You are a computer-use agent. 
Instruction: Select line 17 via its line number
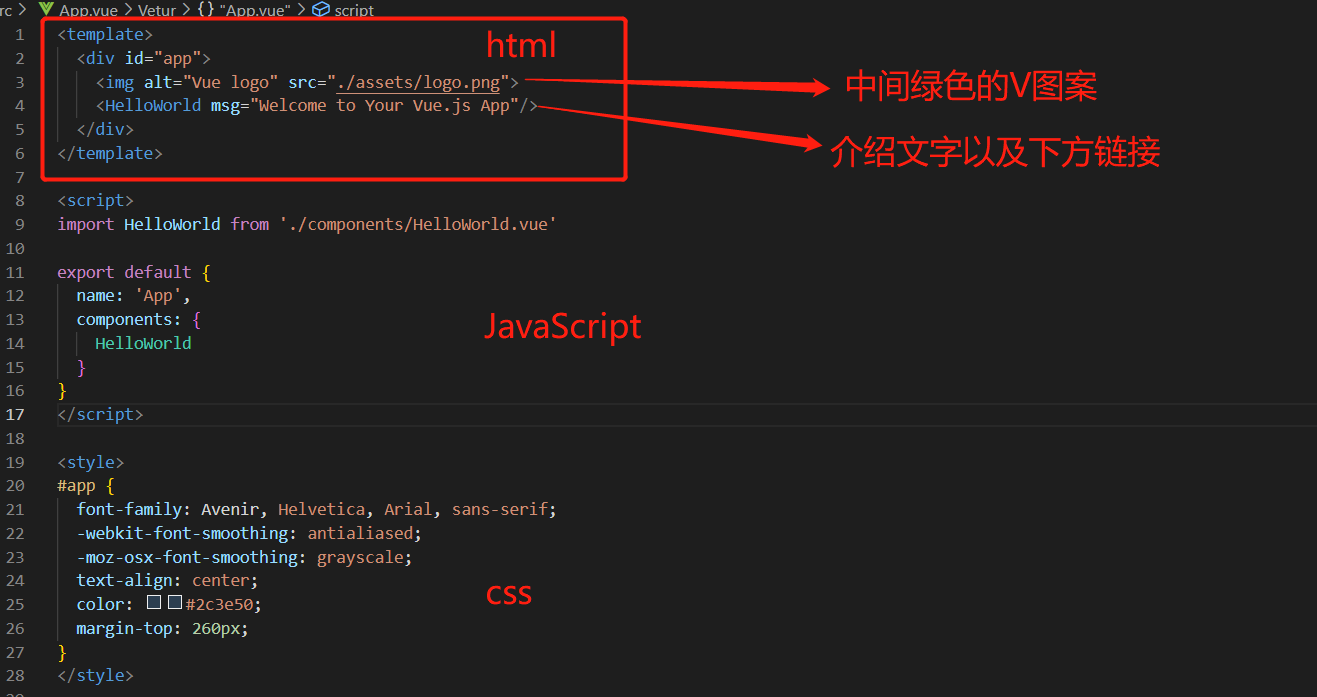[15, 414]
